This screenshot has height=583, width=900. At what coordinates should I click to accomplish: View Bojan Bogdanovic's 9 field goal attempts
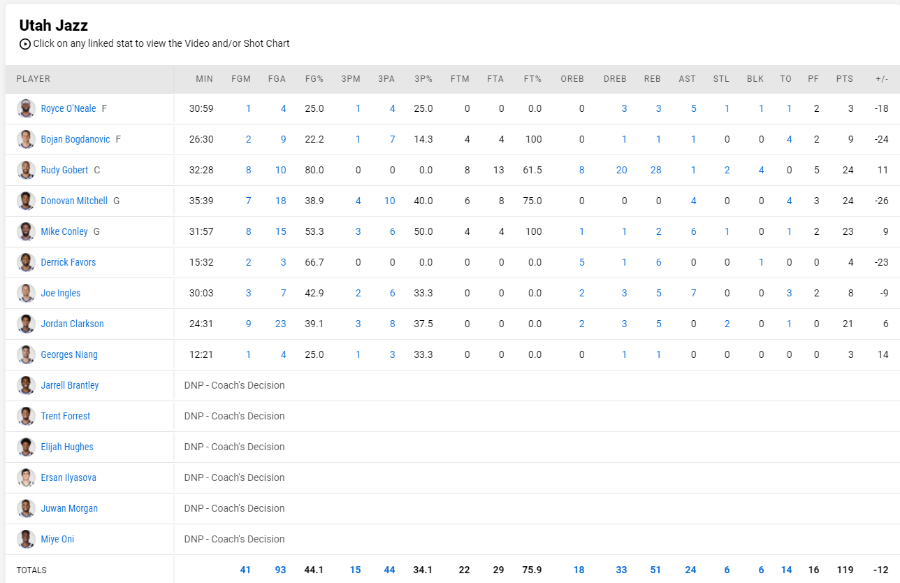(283, 139)
